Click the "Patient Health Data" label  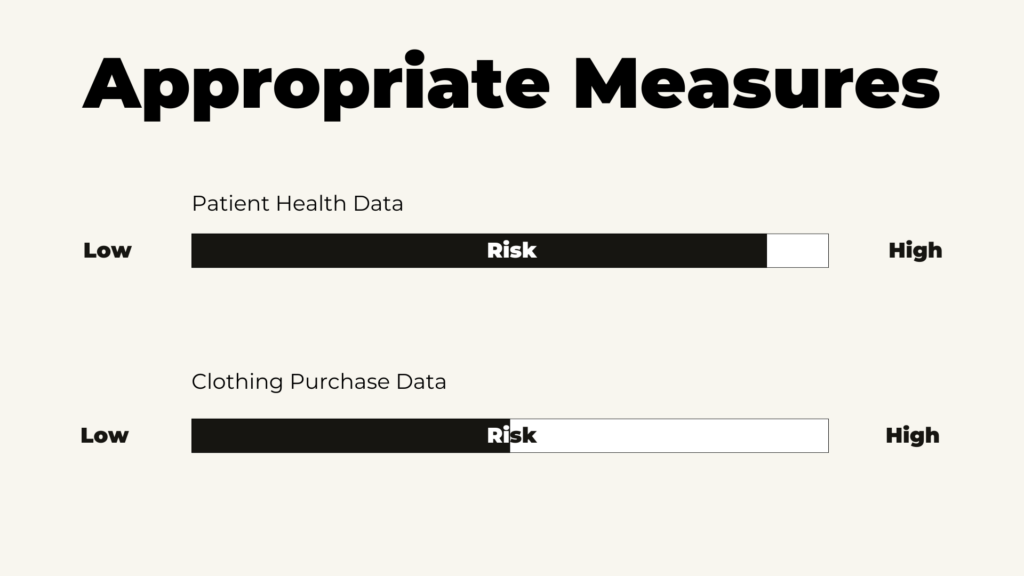tap(297, 204)
